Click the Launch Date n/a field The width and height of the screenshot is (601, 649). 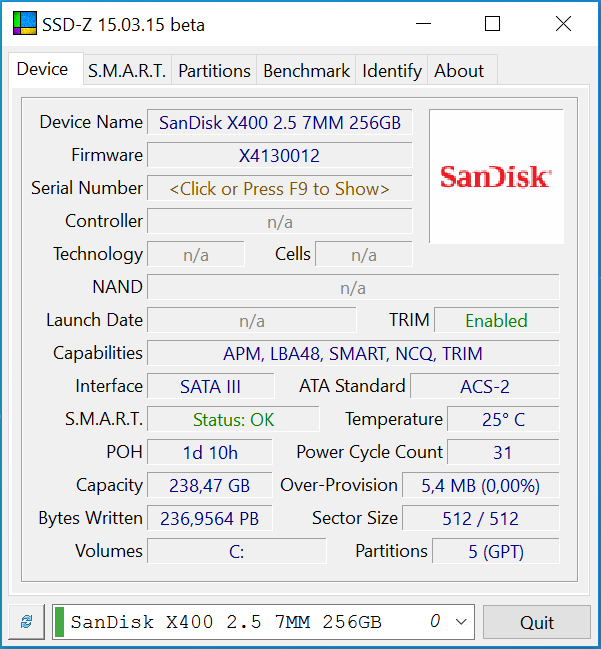252,320
